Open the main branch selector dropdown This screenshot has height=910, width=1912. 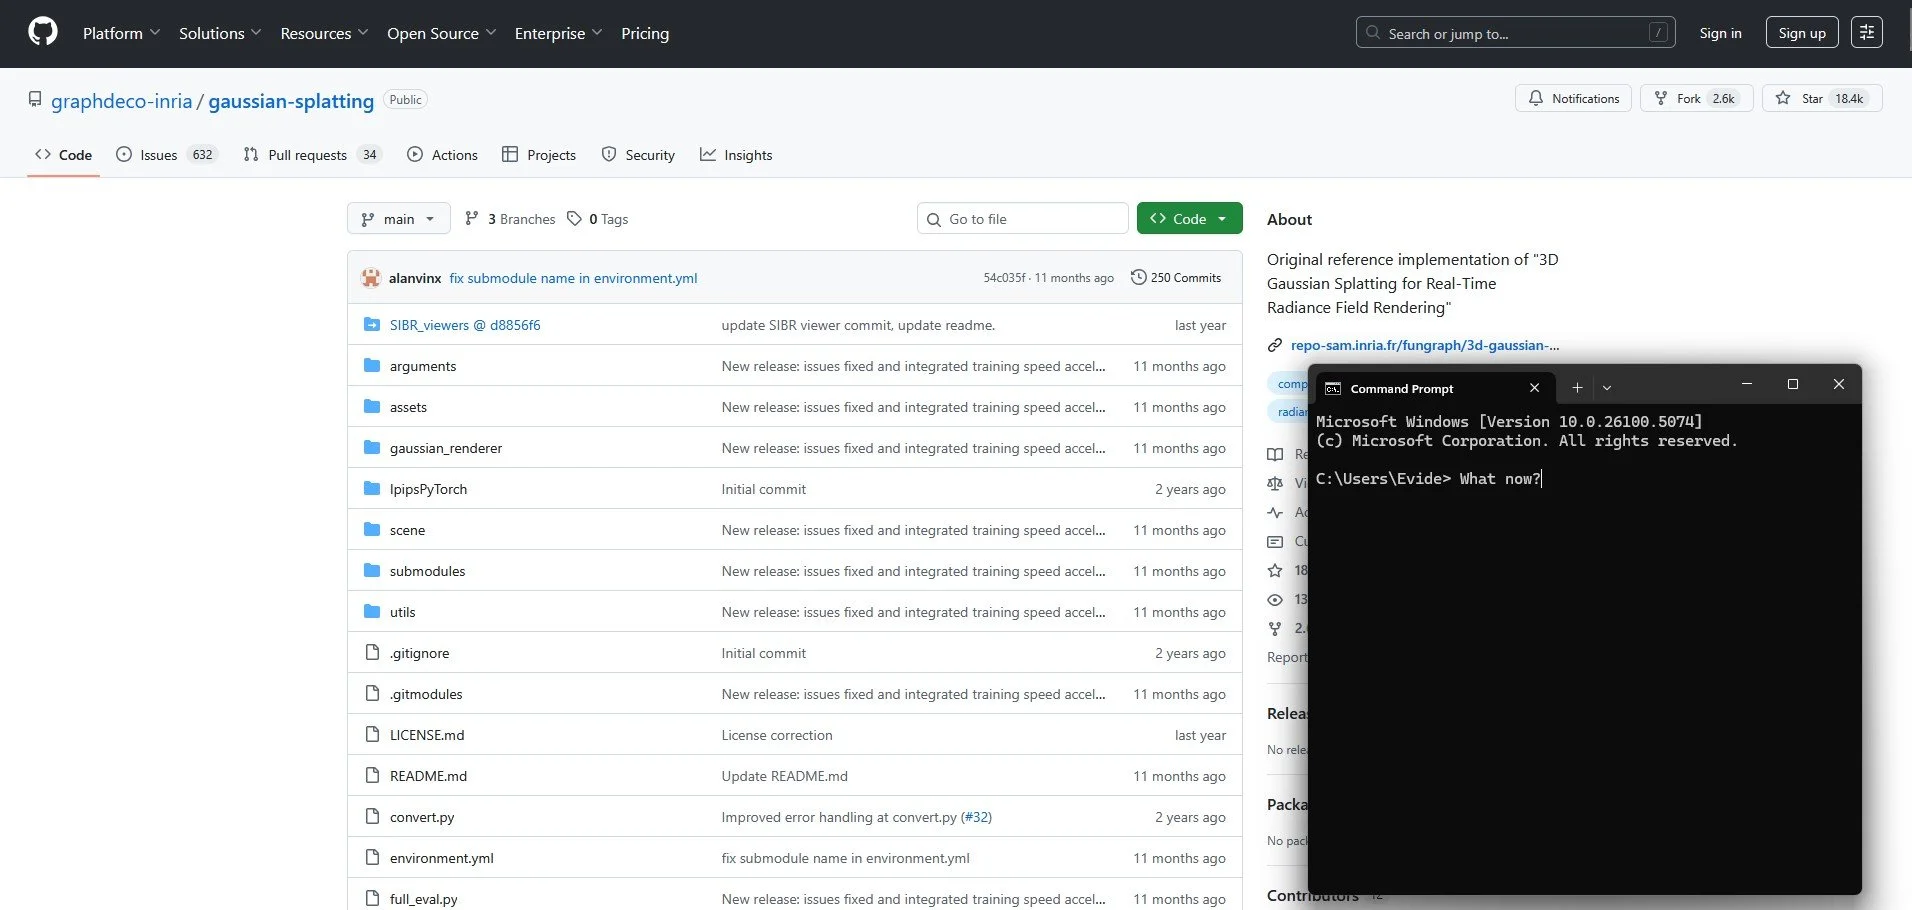pyautogui.click(x=398, y=219)
